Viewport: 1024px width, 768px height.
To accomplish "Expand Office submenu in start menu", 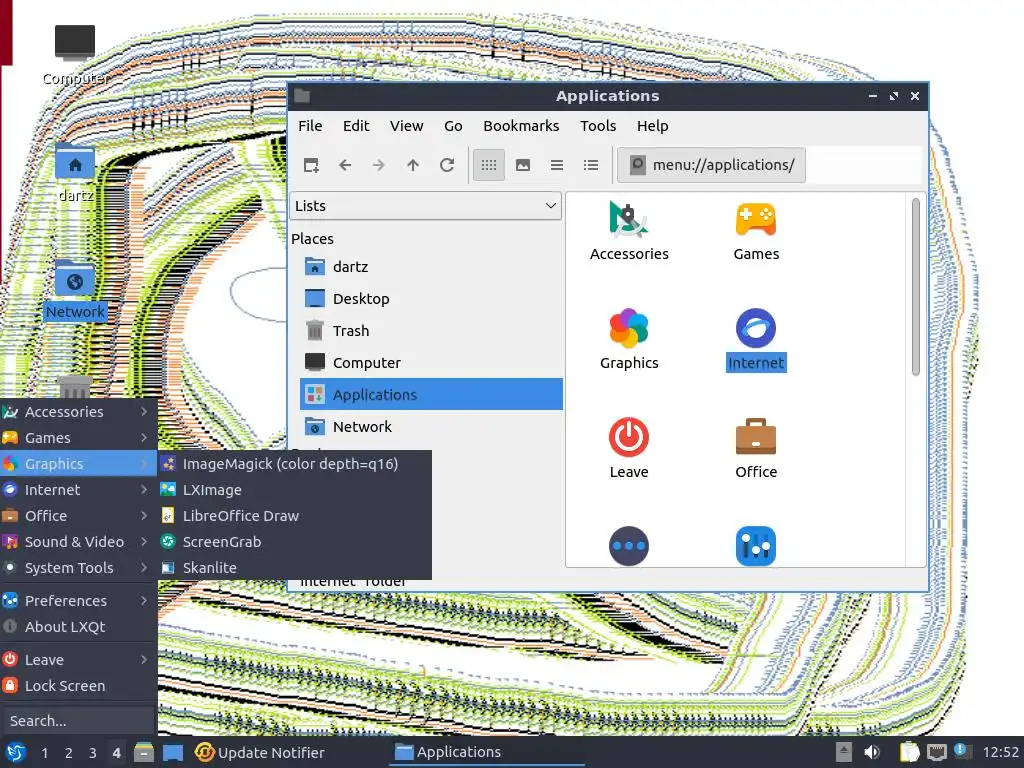I will 78,516.
